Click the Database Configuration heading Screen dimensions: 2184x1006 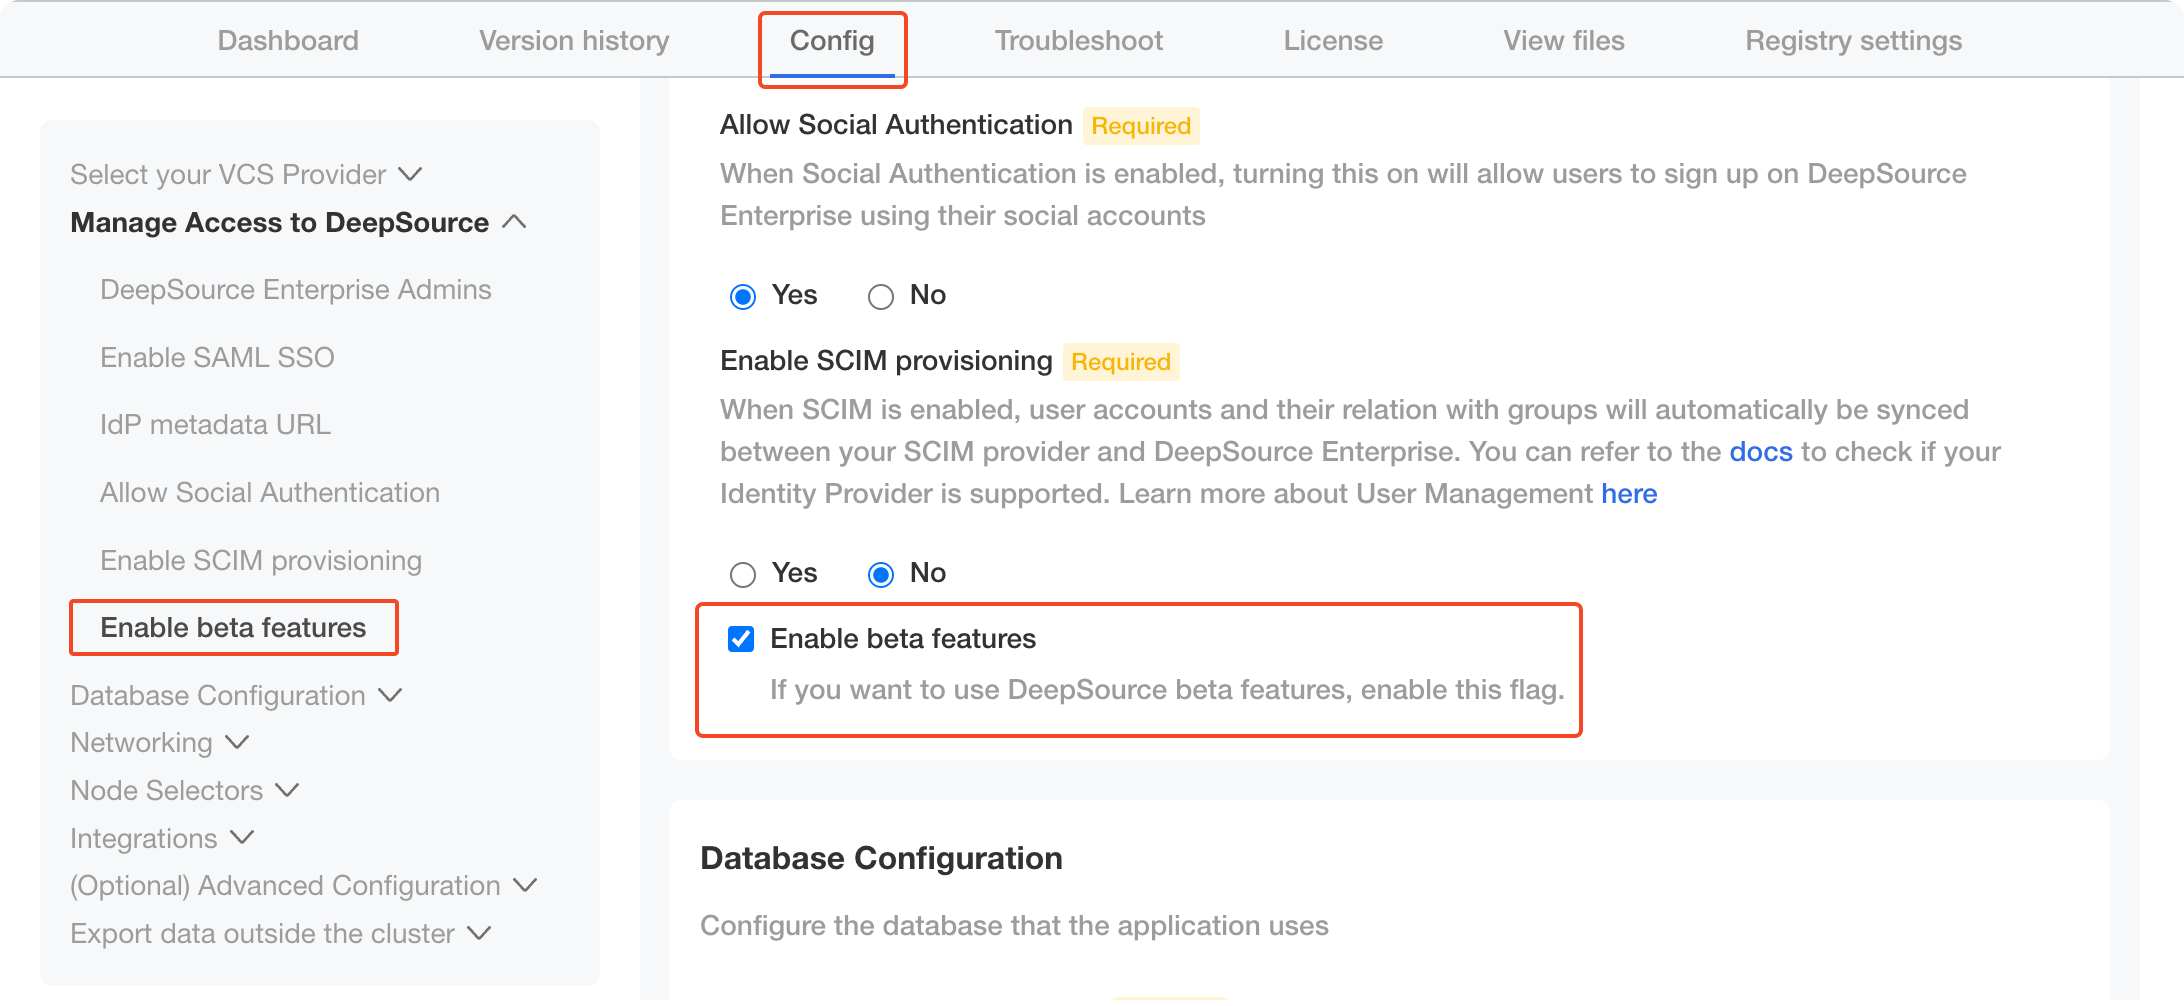(x=881, y=858)
